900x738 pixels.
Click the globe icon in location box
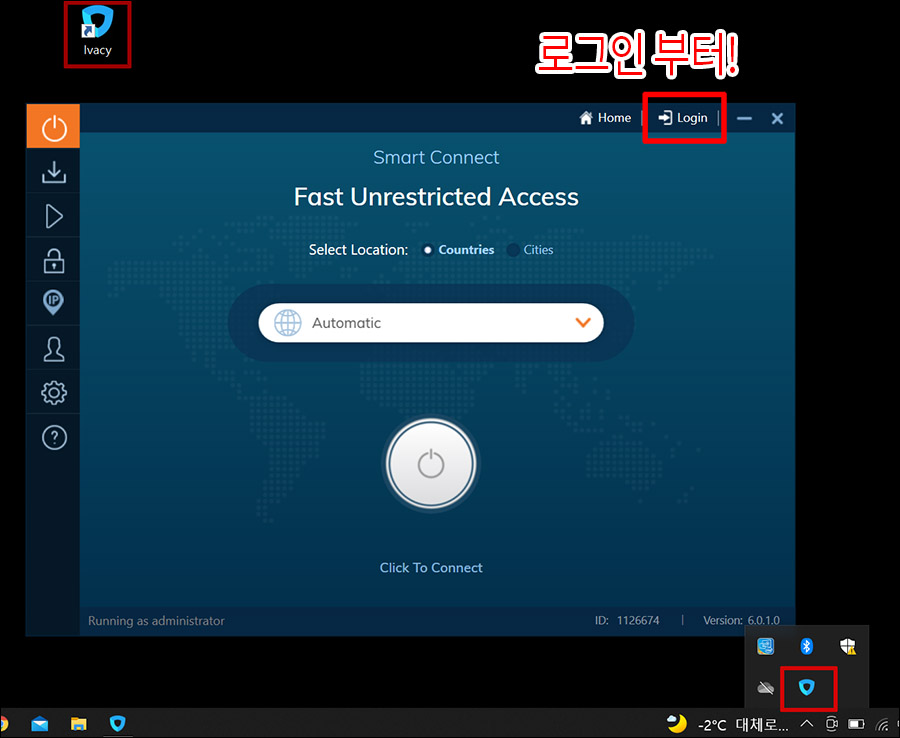pyautogui.click(x=288, y=323)
